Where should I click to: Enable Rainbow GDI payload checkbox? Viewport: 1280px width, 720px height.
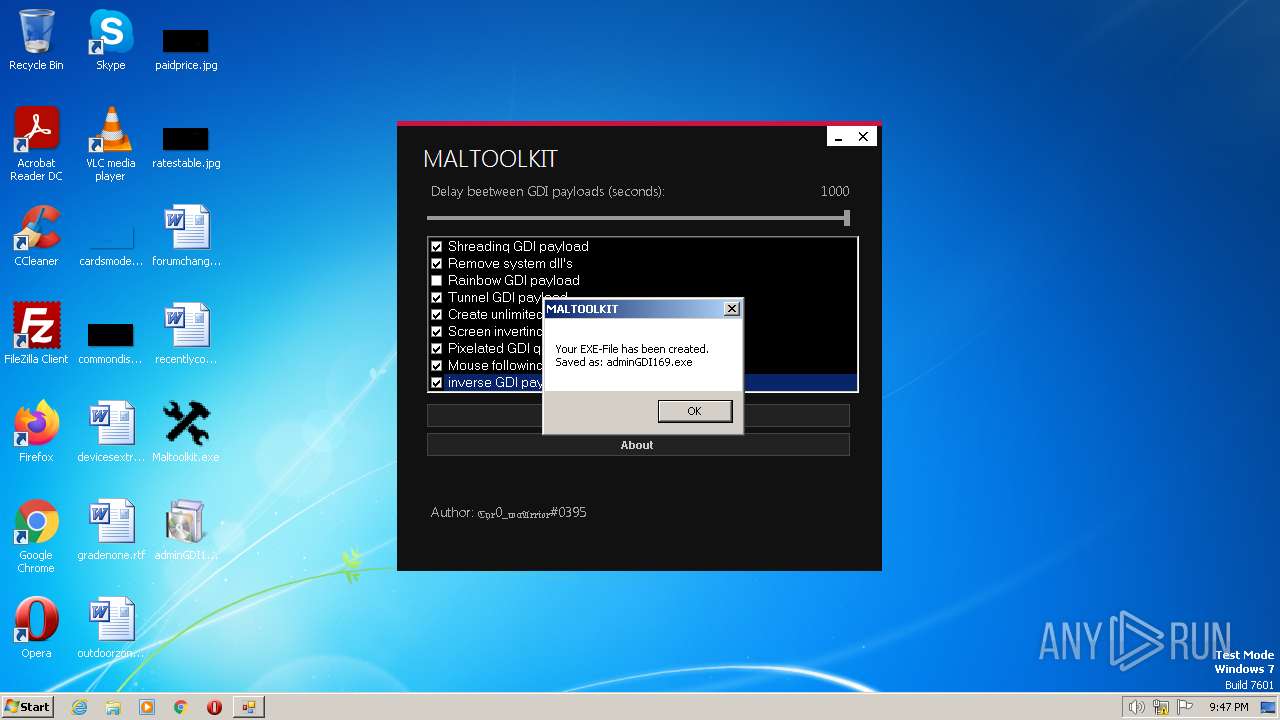pos(436,280)
